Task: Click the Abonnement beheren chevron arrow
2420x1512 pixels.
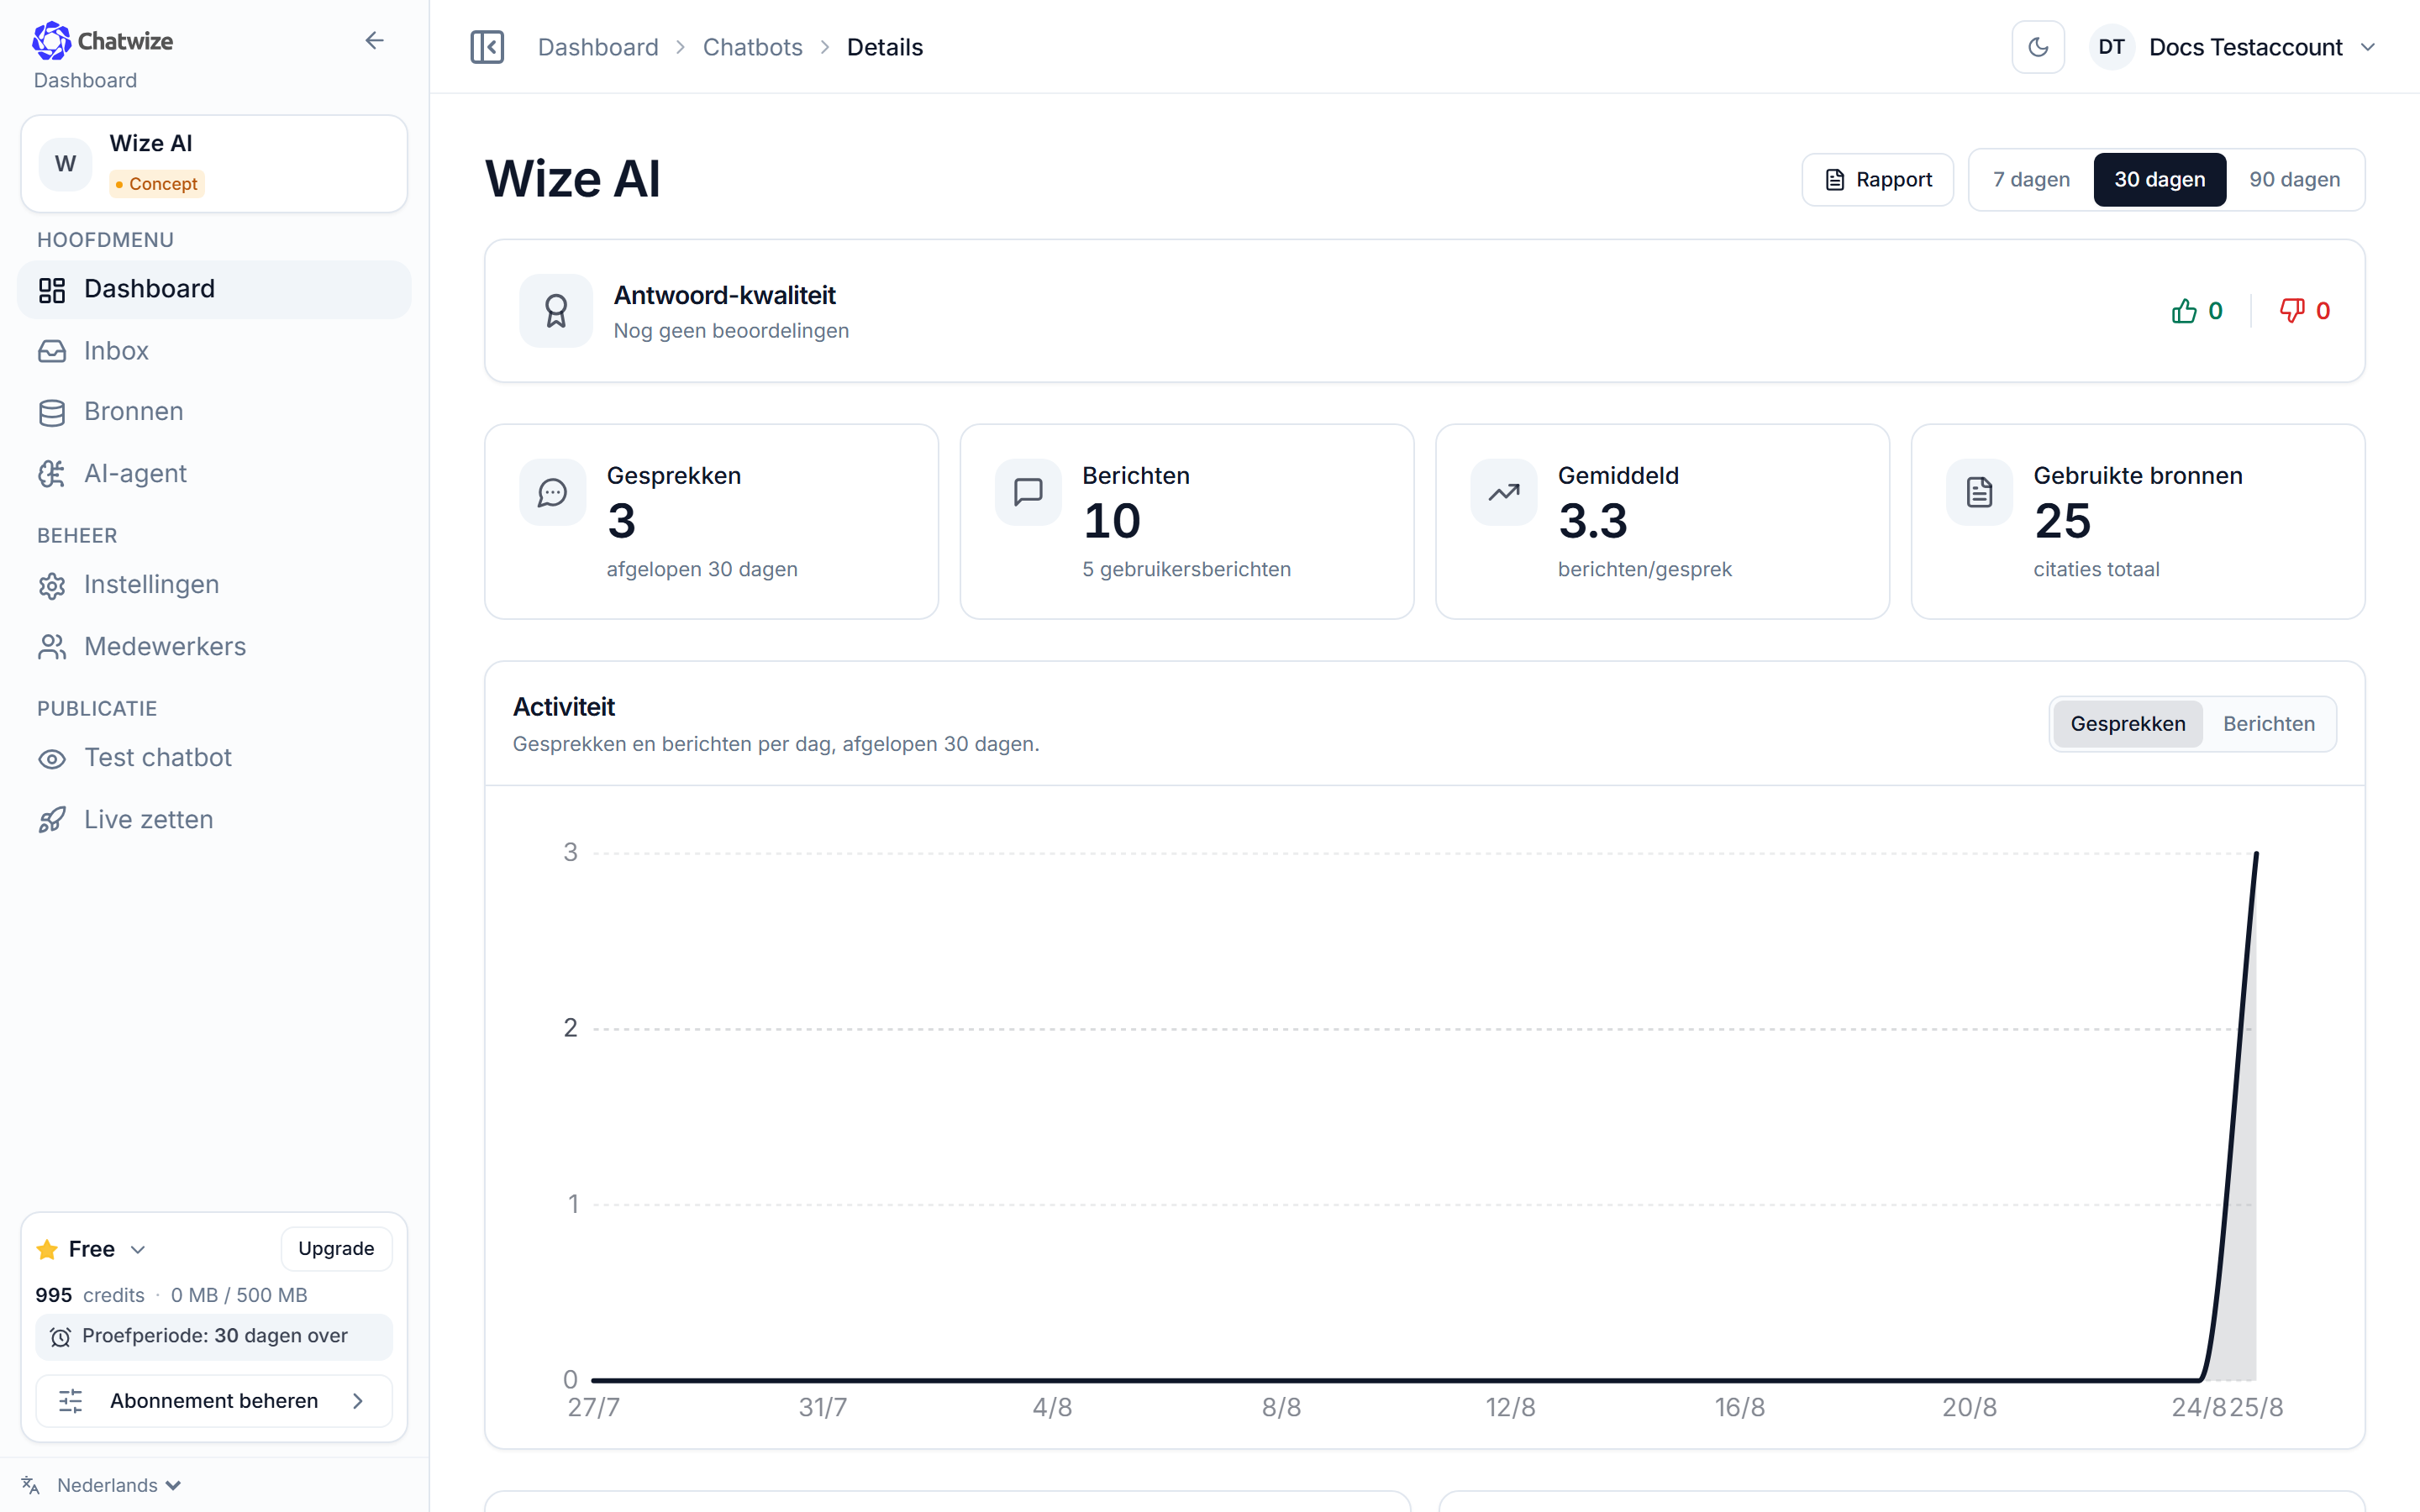Action: (x=358, y=1401)
